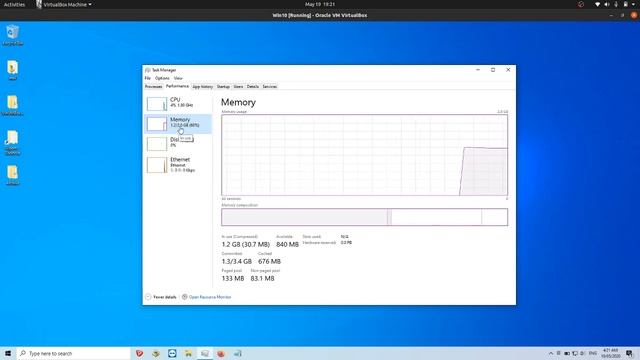Screen dimensions: 640x360
Task: Click the Ubuntu volume indicator icon
Action: click(607, 4)
